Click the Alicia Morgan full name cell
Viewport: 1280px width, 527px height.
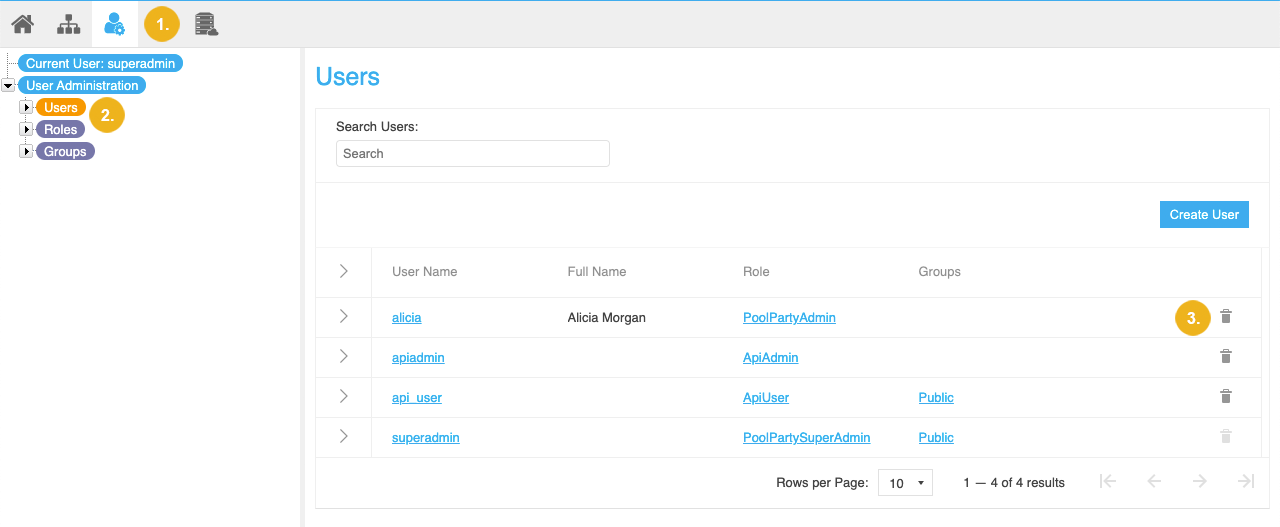606,318
